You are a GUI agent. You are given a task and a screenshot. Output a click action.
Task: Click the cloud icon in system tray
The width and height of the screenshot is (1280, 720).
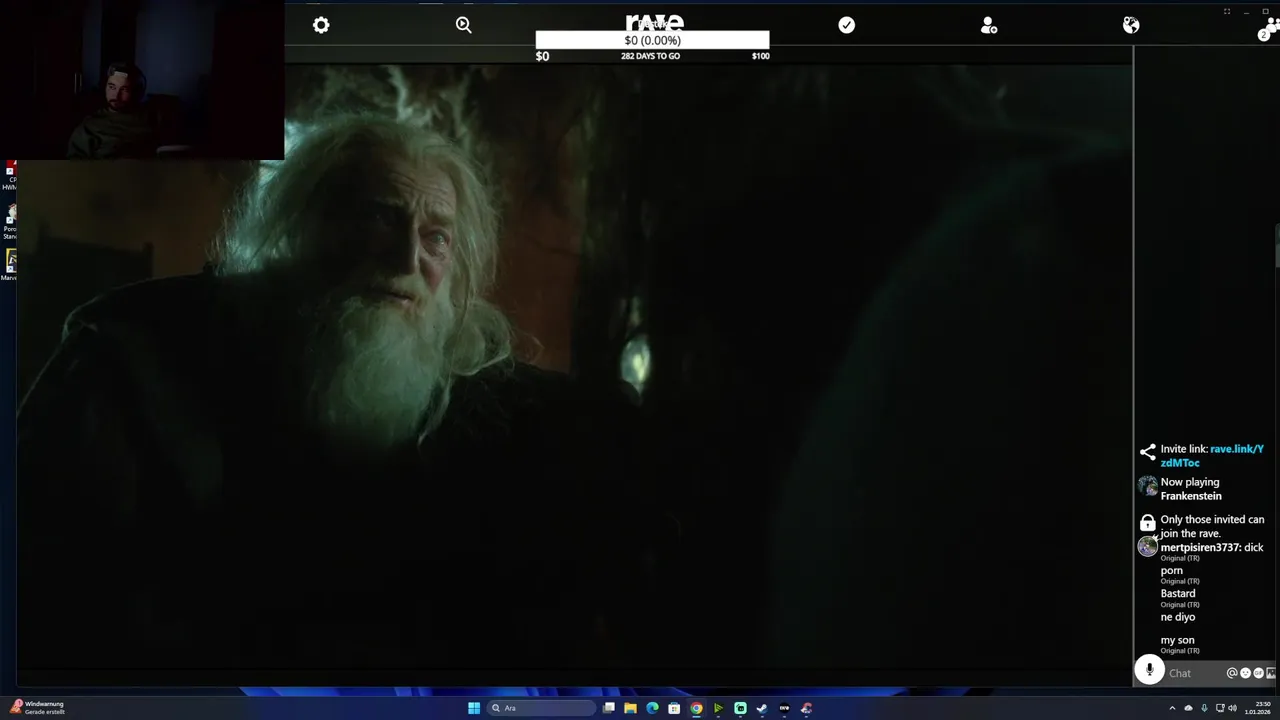click(x=1189, y=708)
